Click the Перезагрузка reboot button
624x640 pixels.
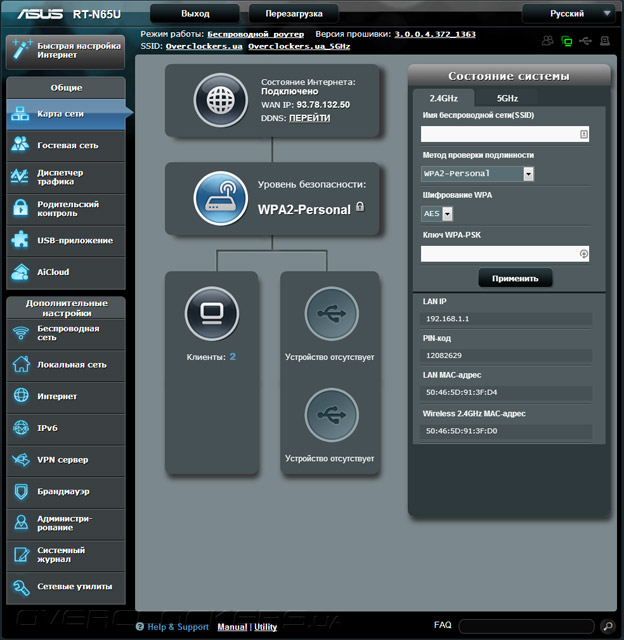(293, 13)
